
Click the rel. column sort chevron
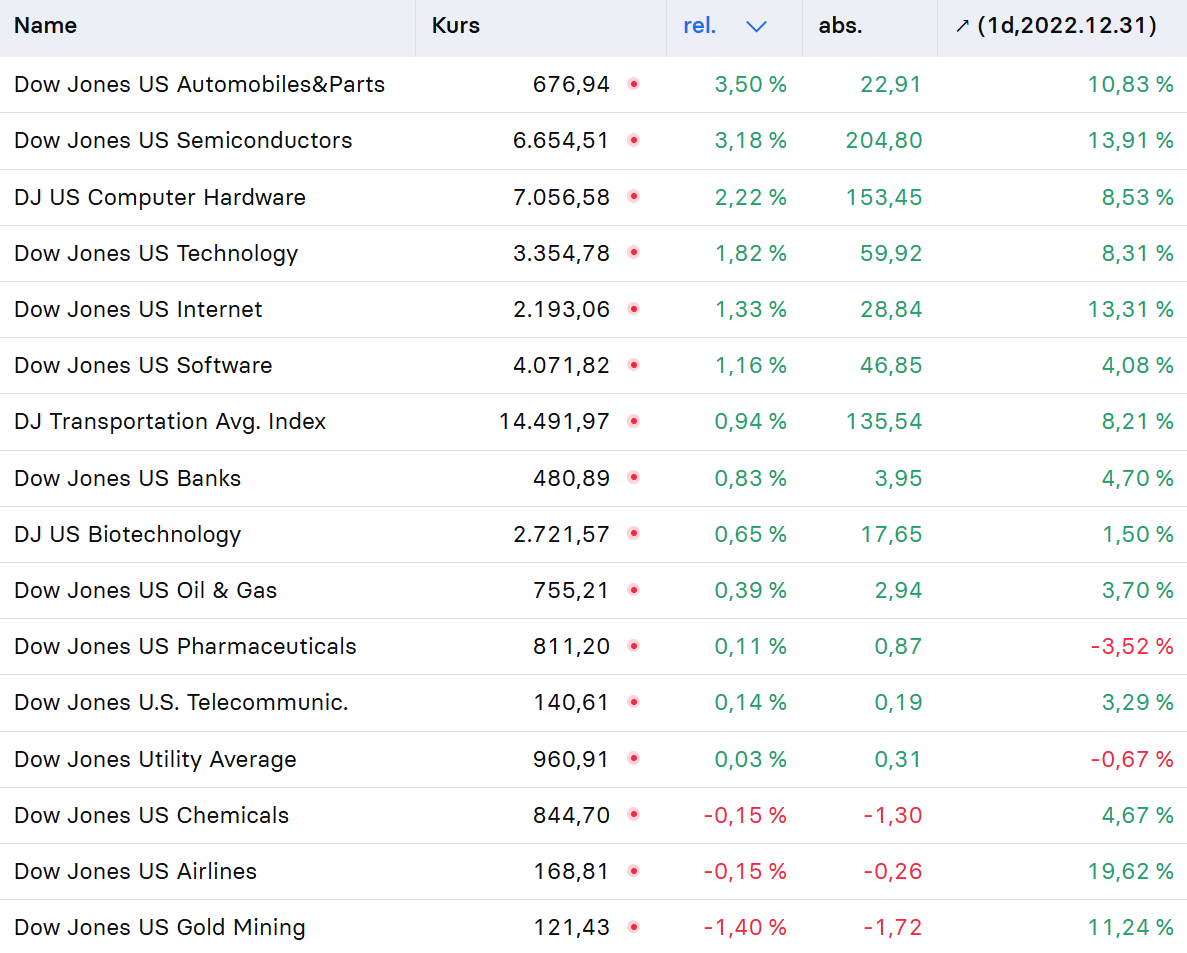[x=756, y=26]
